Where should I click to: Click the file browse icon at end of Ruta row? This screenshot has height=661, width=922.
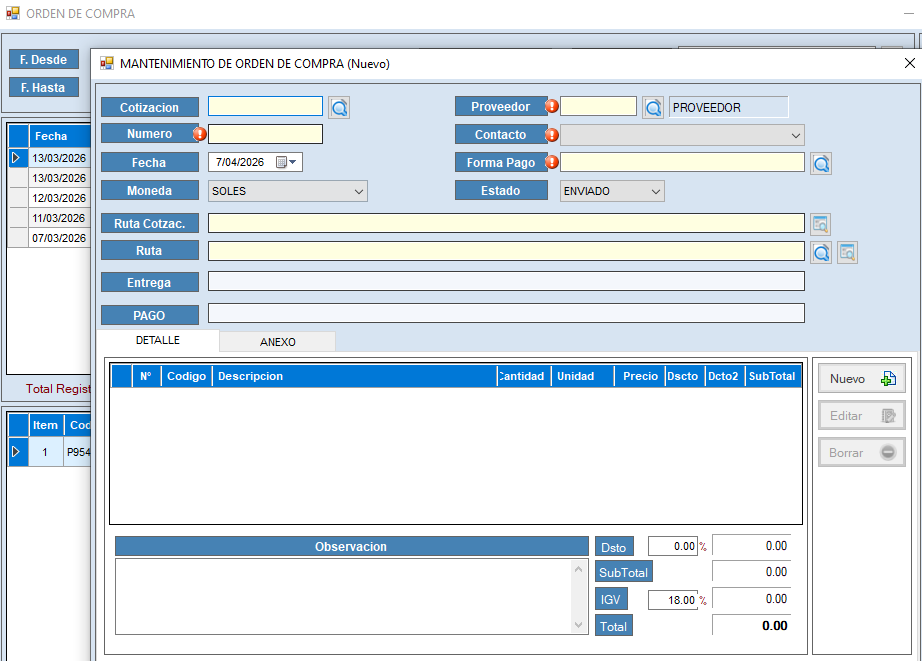click(x=847, y=253)
